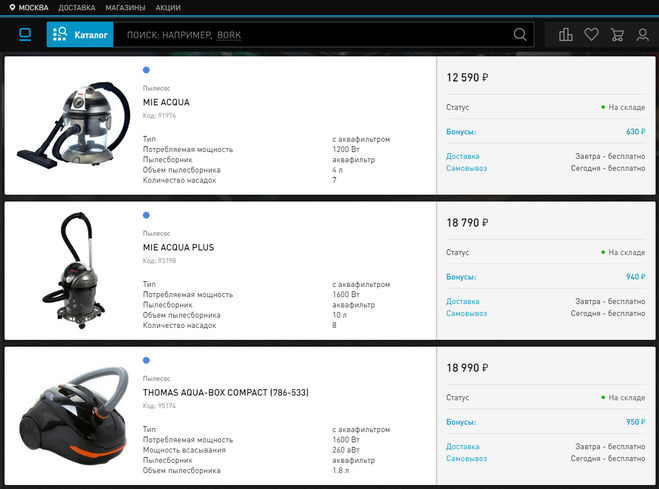Click product code Код: 91976
Image resolution: width=659 pixels, height=489 pixels.
click(159, 116)
